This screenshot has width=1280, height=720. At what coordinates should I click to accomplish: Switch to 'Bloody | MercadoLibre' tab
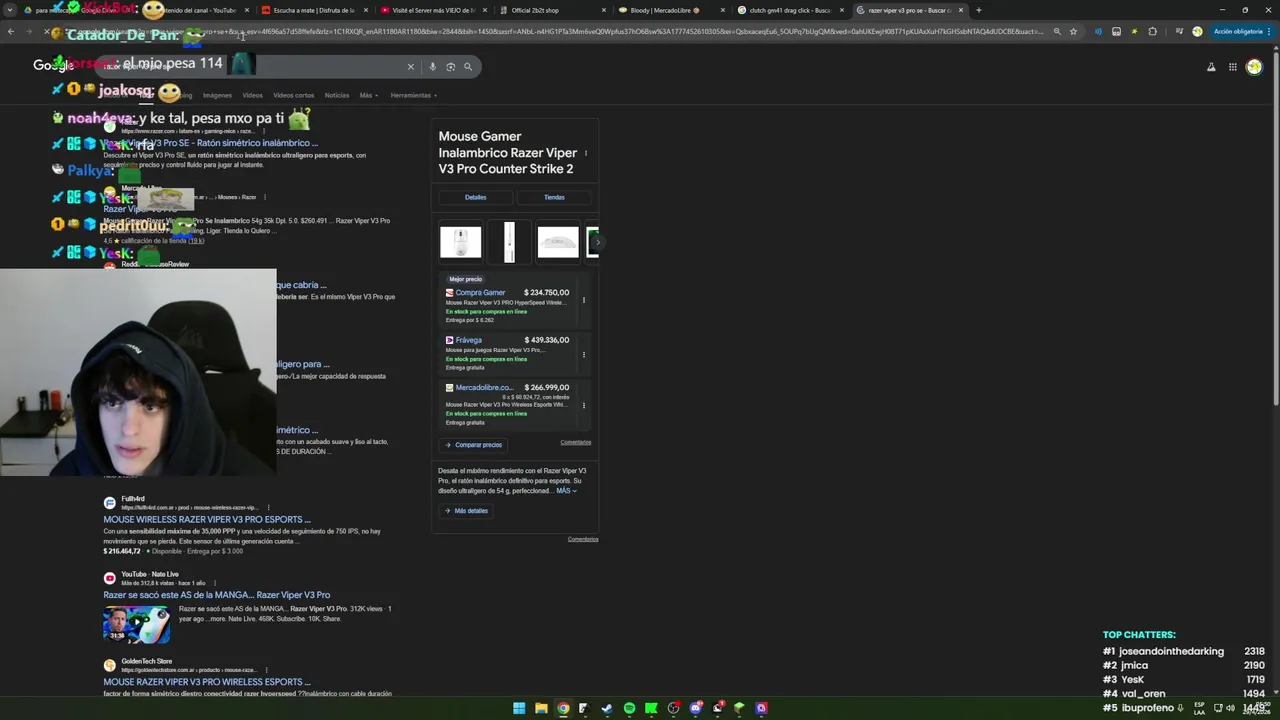pyautogui.click(x=670, y=10)
